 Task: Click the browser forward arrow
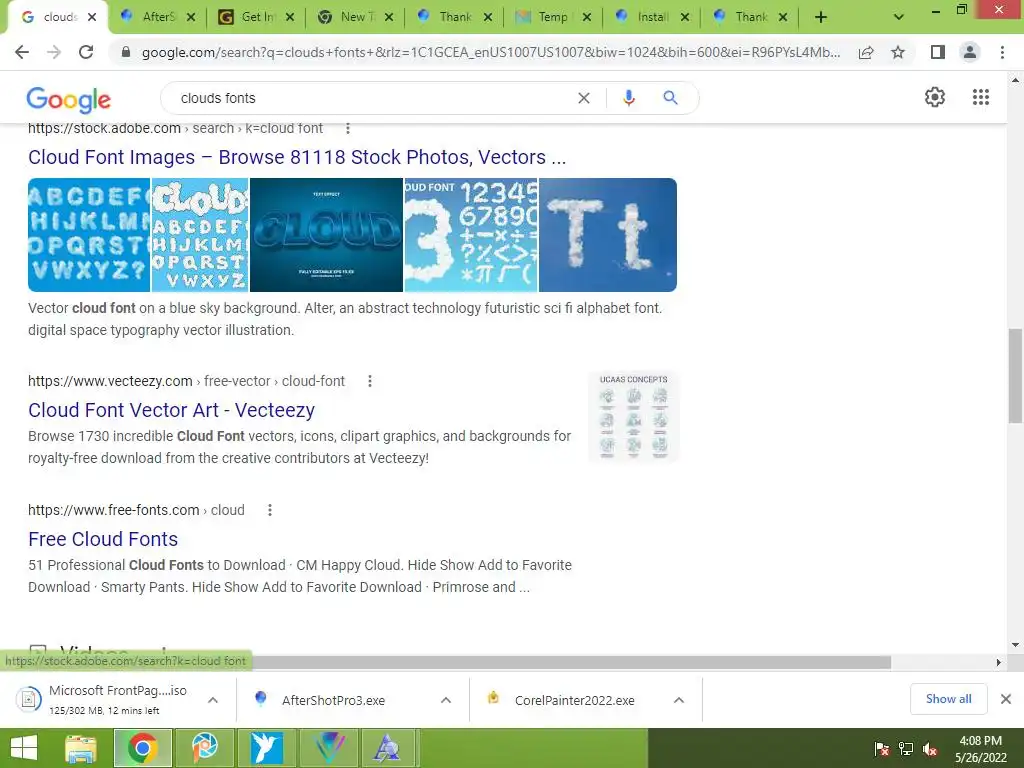pyautogui.click(x=54, y=52)
